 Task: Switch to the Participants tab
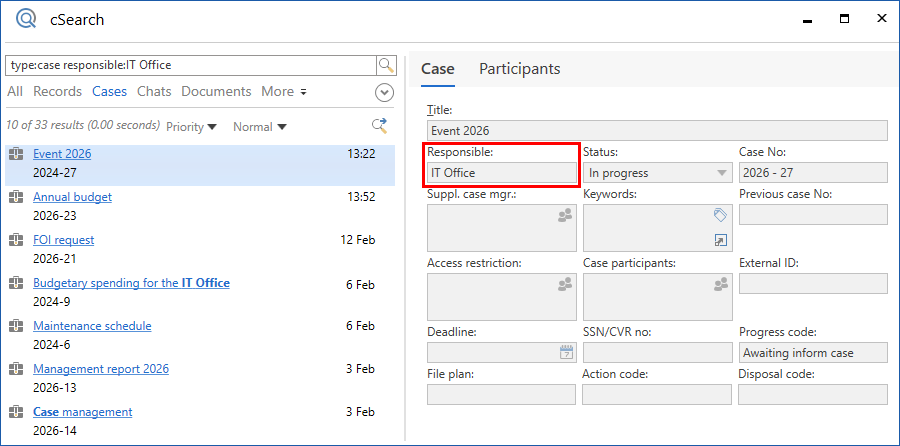click(519, 69)
